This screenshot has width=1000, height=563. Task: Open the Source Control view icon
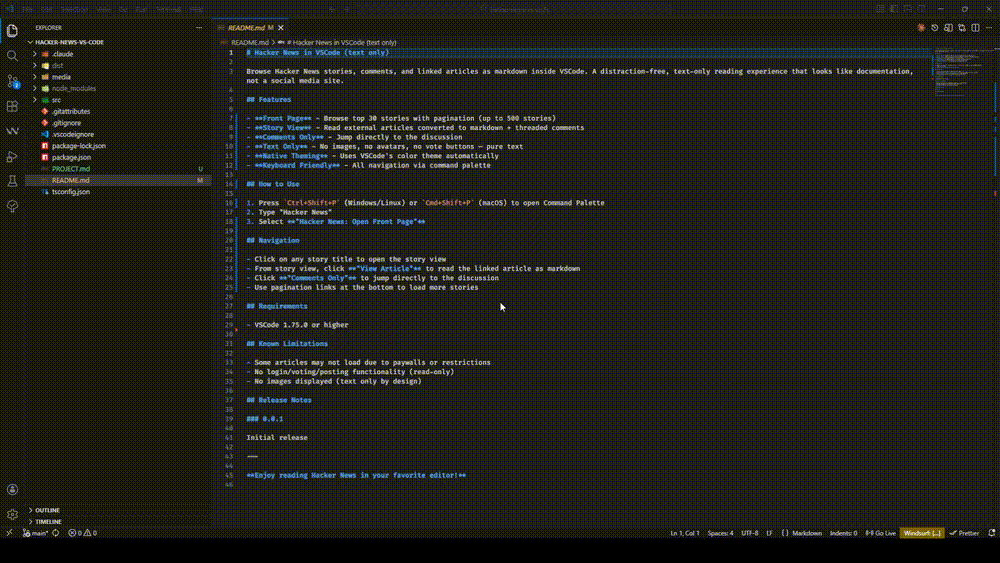coord(12,81)
